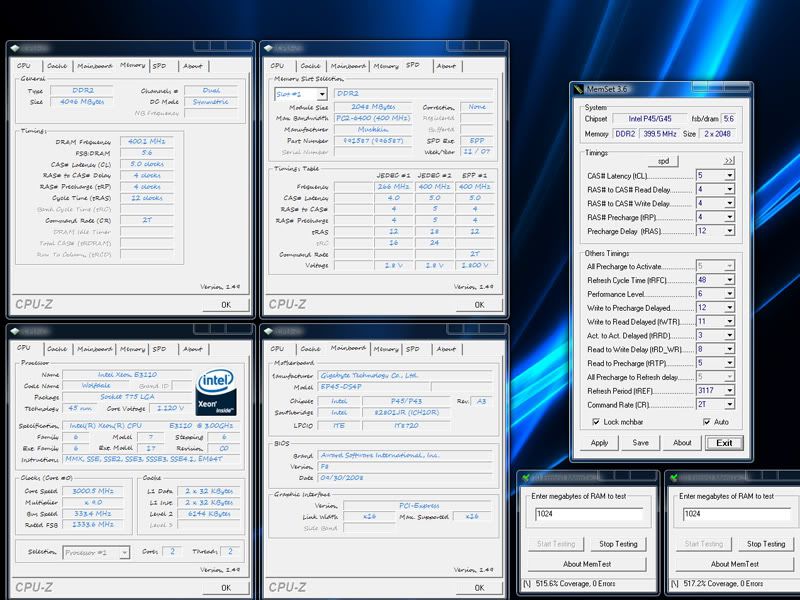
Task: Click the Rated FSB value 1333.6 MHz
Action: click(x=92, y=524)
